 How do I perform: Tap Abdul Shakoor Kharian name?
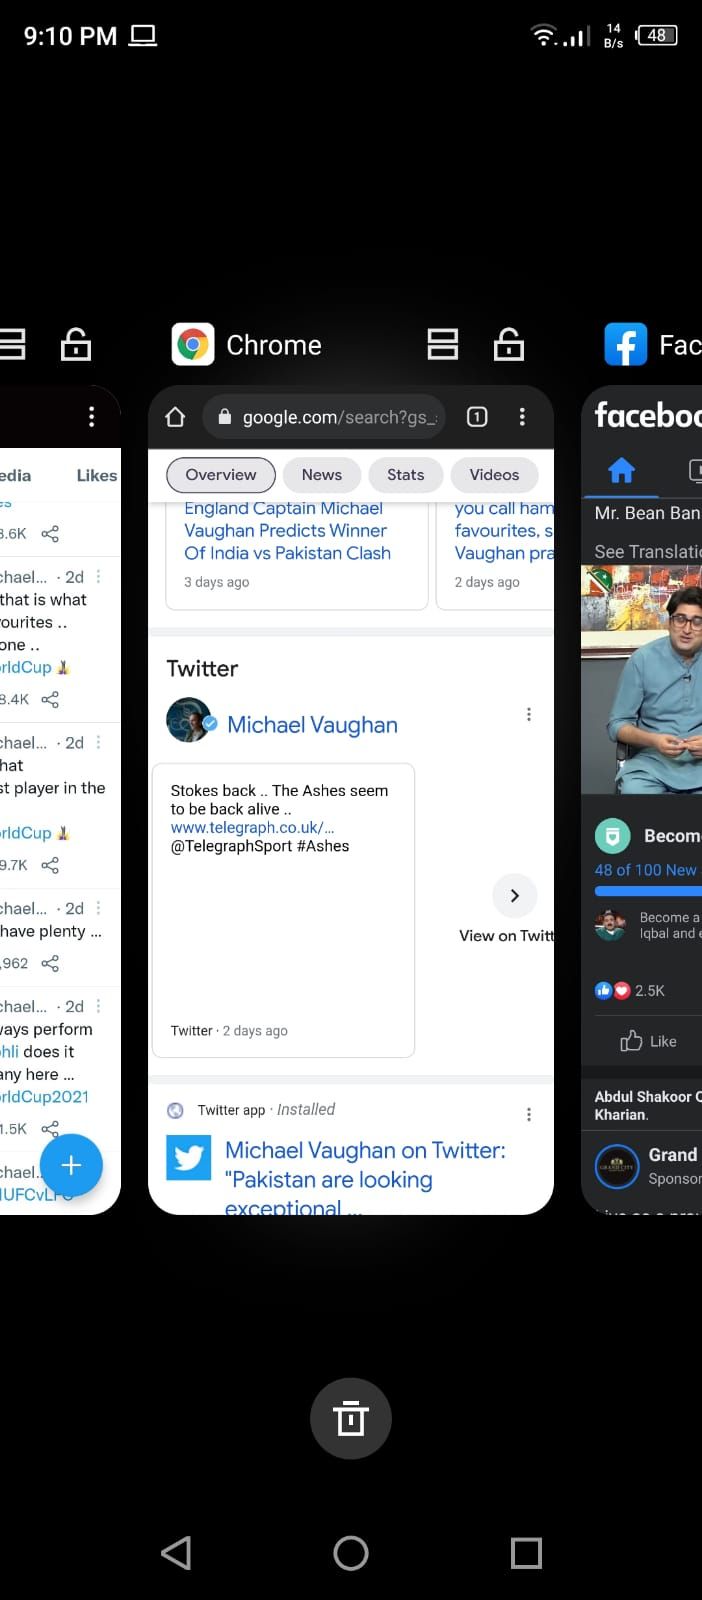[648, 1105]
